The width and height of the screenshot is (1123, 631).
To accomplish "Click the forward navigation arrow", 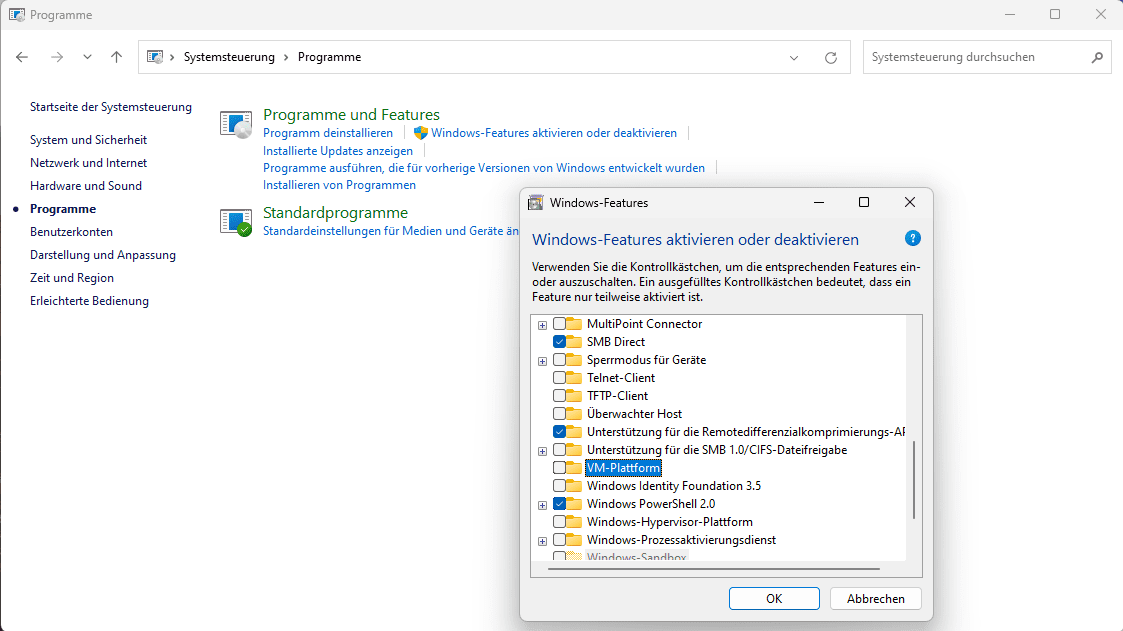I will point(57,57).
